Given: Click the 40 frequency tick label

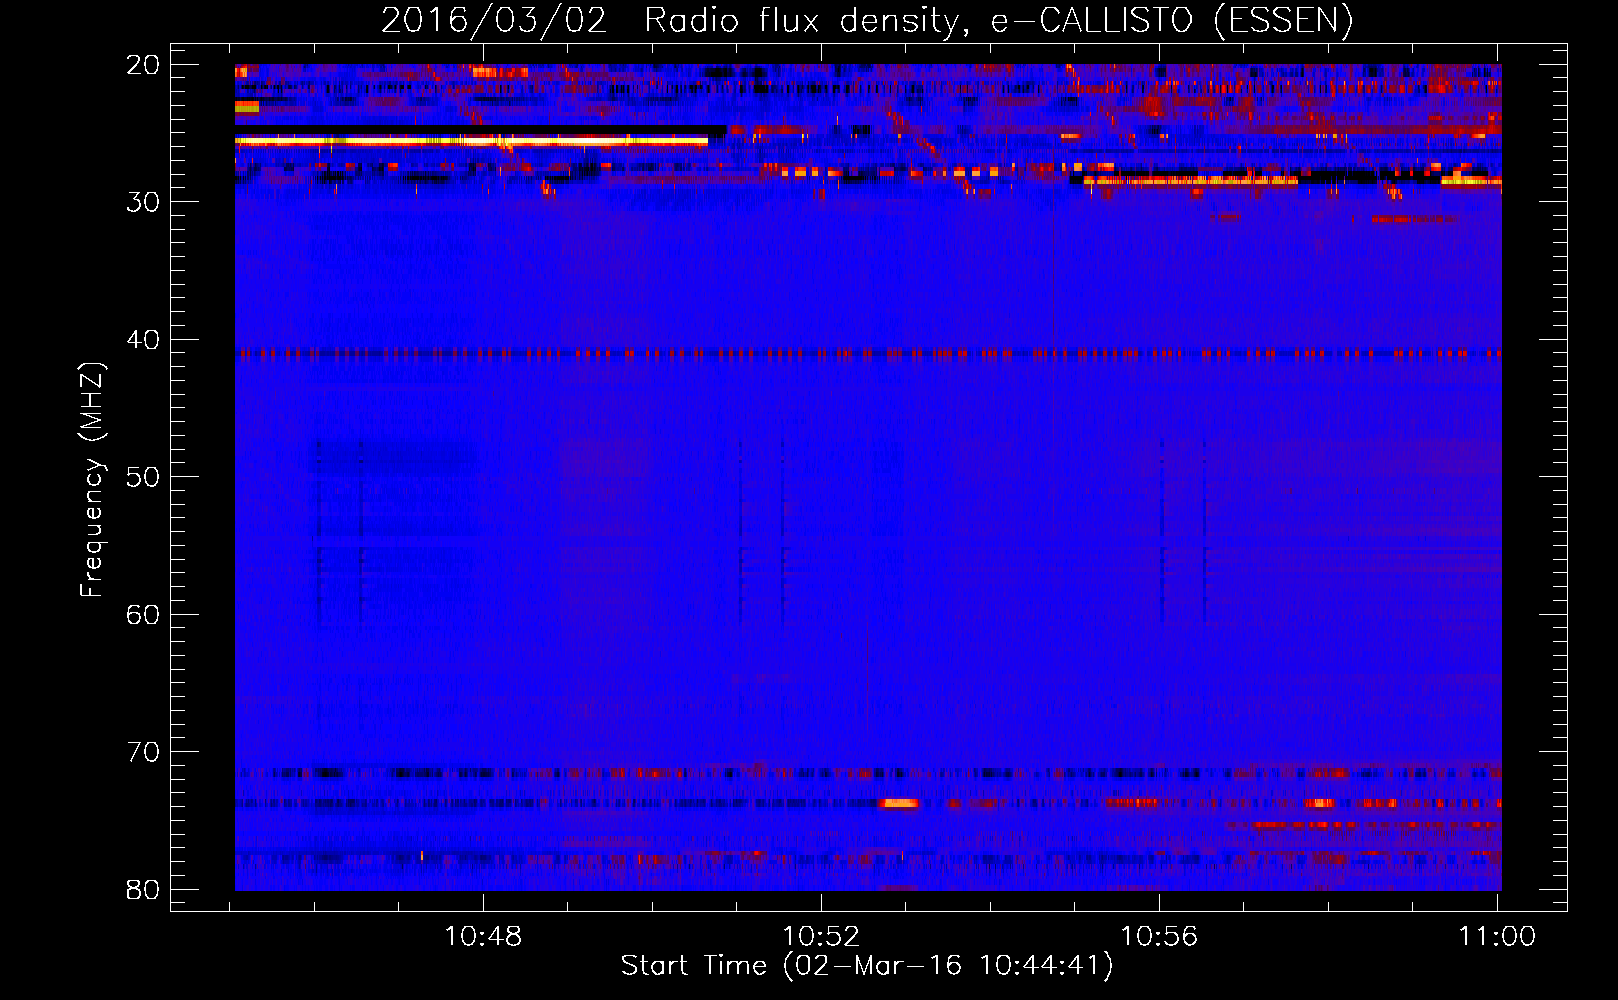Looking at the screenshot, I should coord(143,340).
